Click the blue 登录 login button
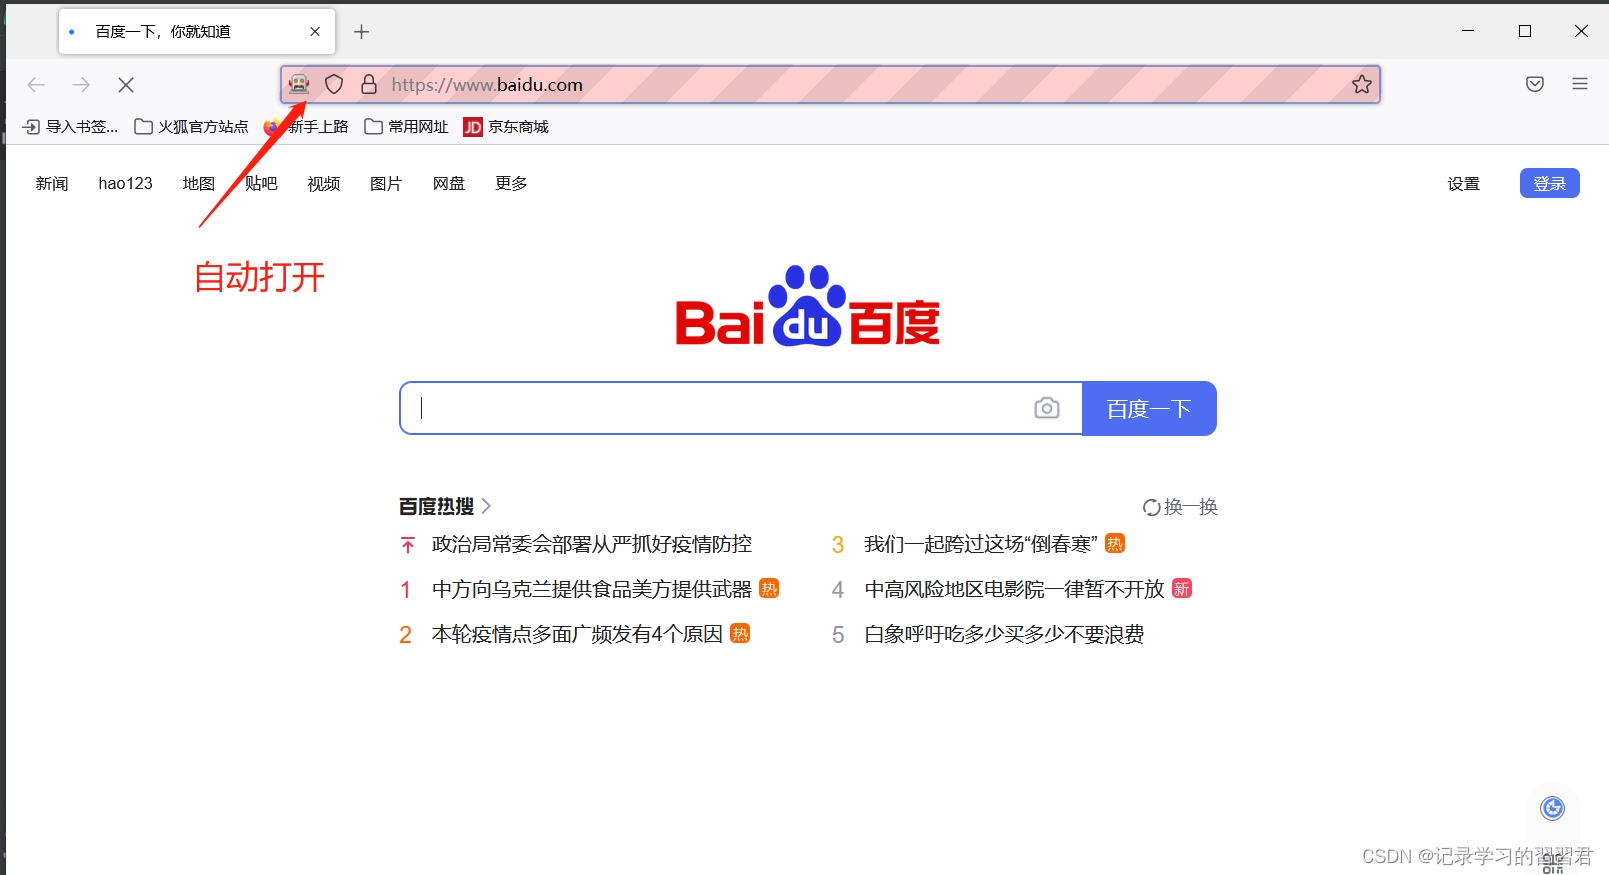This screenshot has width=1609, height=875. tap(1550, 183)
